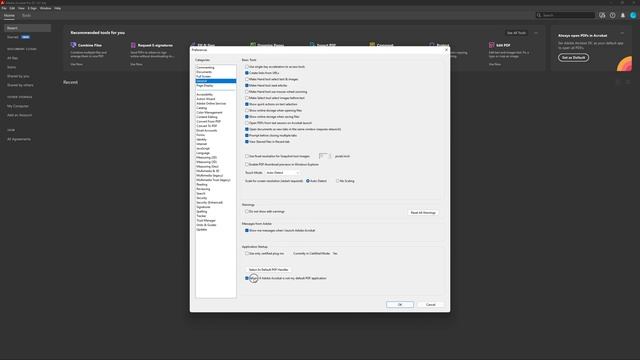
Task: Open the notifications bell icon
Action: 623,15
